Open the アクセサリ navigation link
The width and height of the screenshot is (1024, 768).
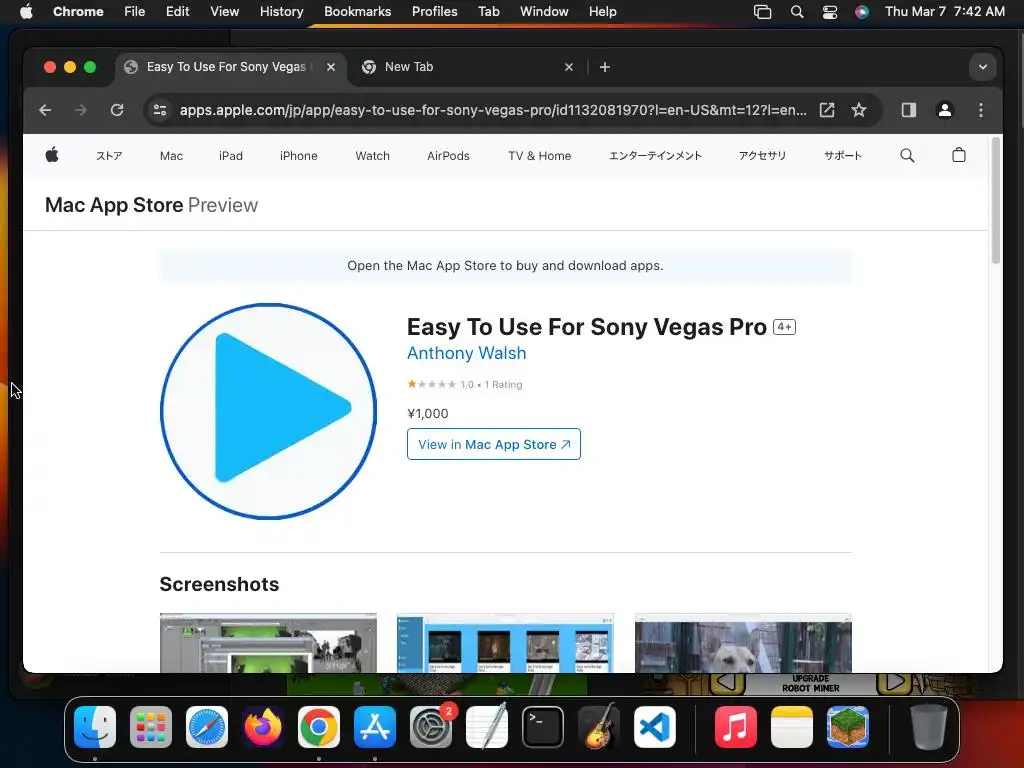pos(762,156)
